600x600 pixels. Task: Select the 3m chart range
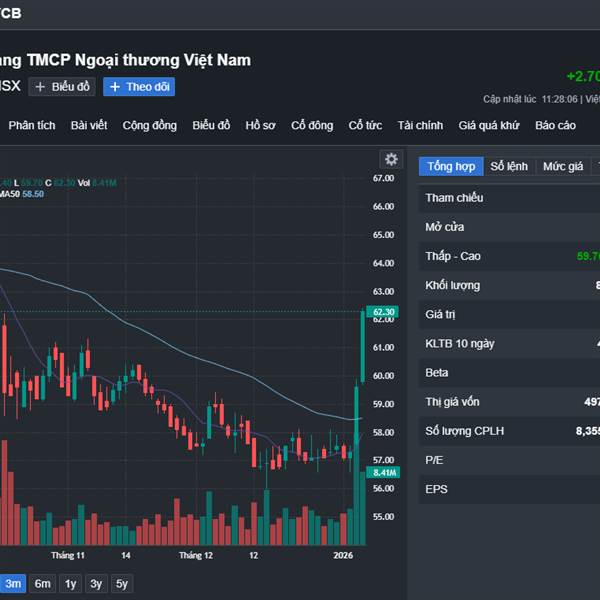click(x=13, y=584)
